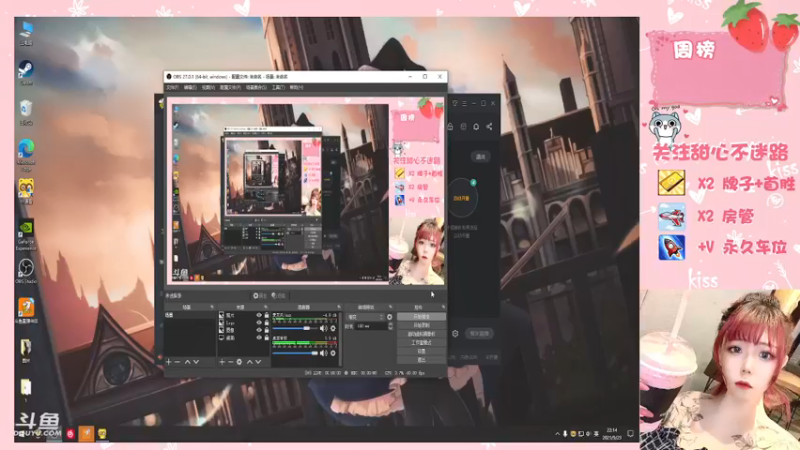The height and width of the screenshot is (450, 800).
Task: Click Start Recording in OBS Controls
Action: 421,326
